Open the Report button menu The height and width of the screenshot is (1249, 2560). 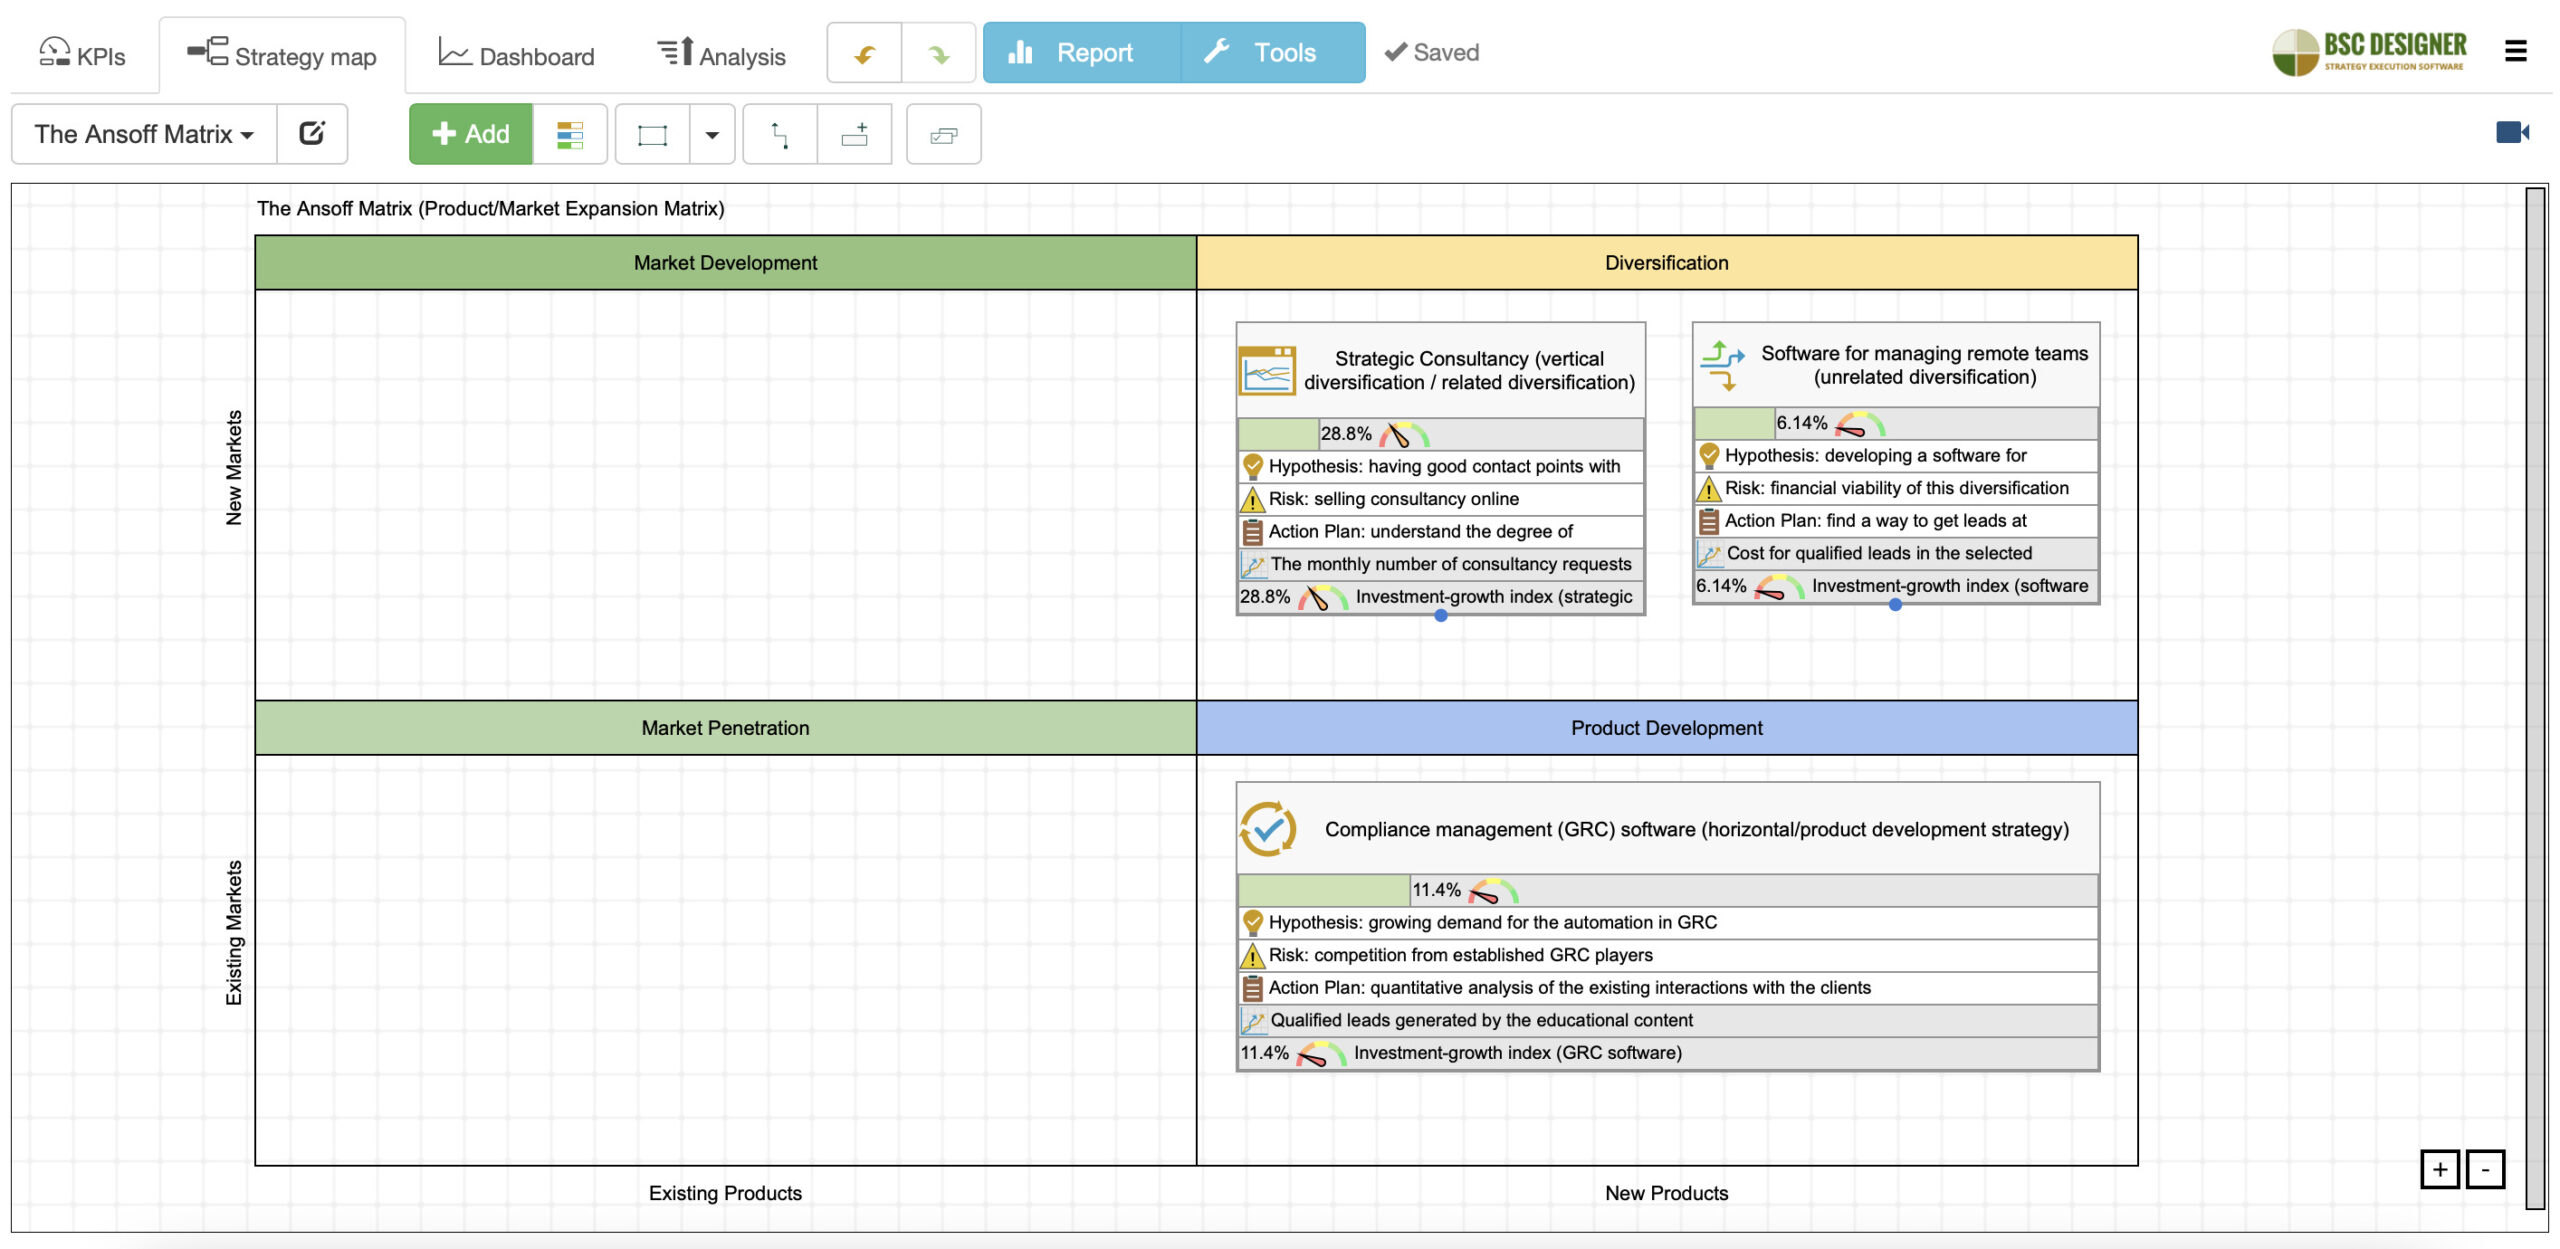point(1081,53)
